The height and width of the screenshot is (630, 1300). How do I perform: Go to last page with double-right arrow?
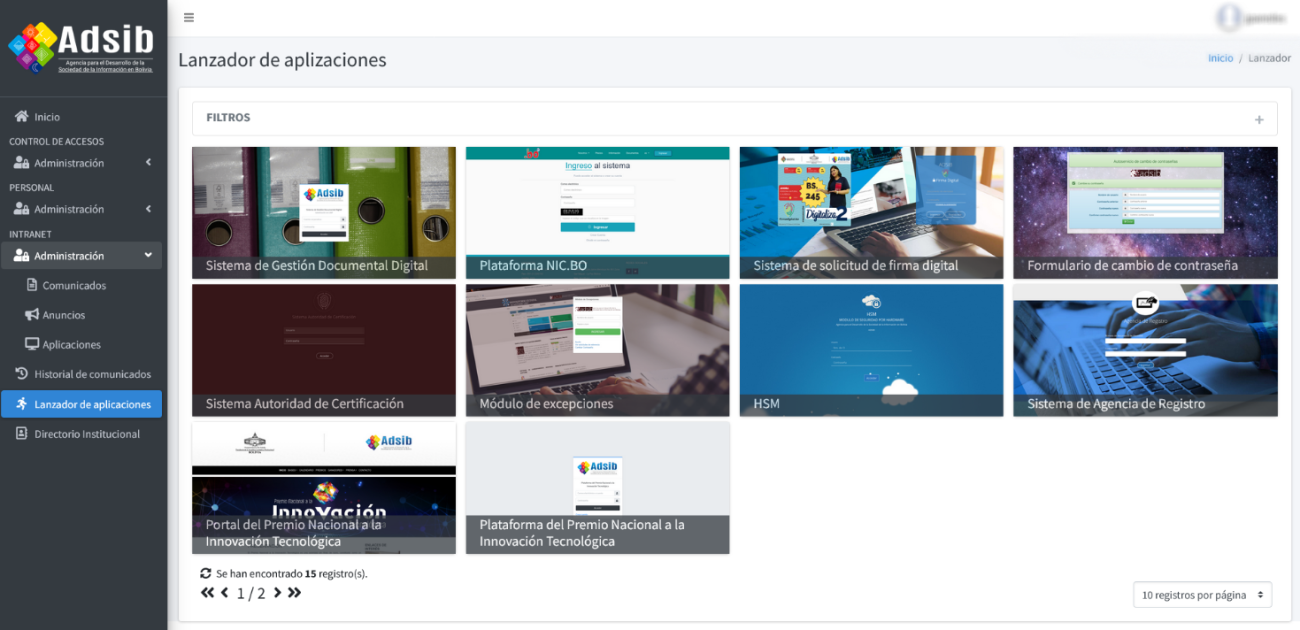[294, 593]
